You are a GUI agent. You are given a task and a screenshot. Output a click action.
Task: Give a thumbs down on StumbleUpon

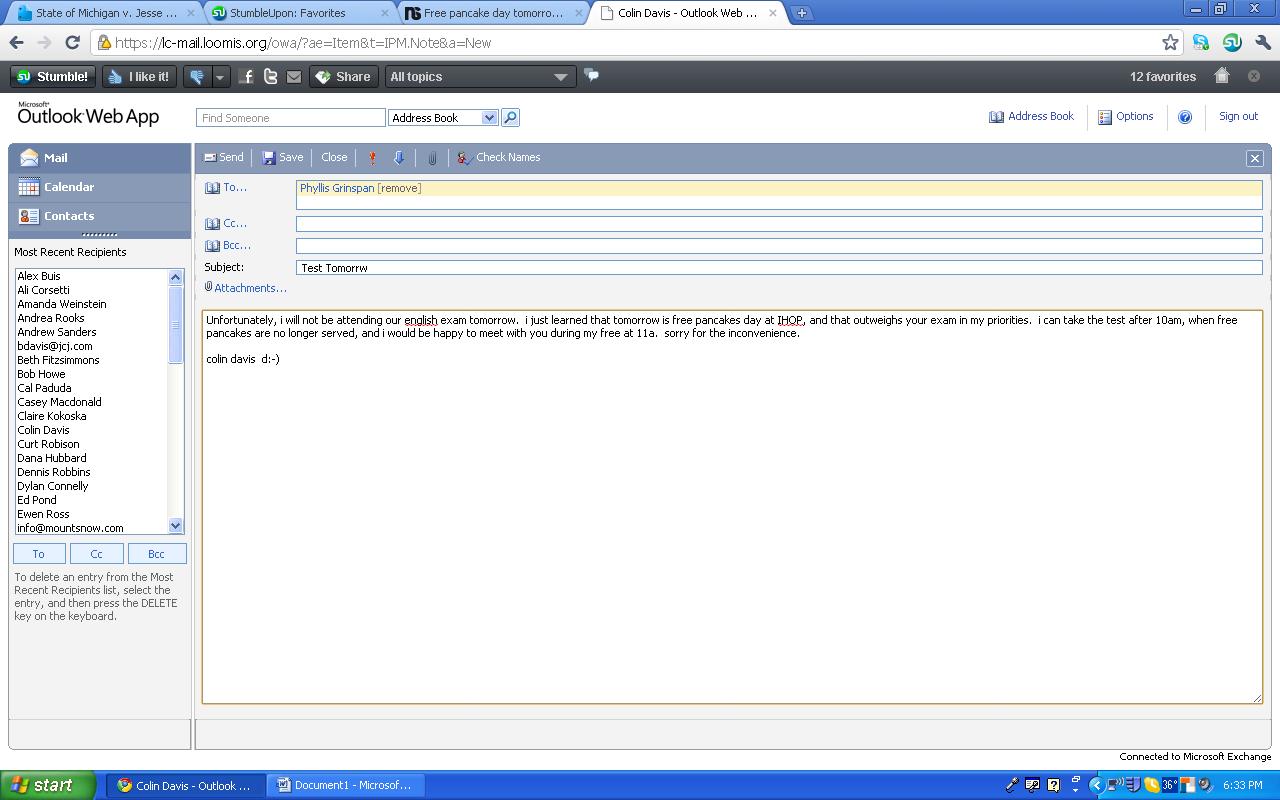click(x=197, y=76)
